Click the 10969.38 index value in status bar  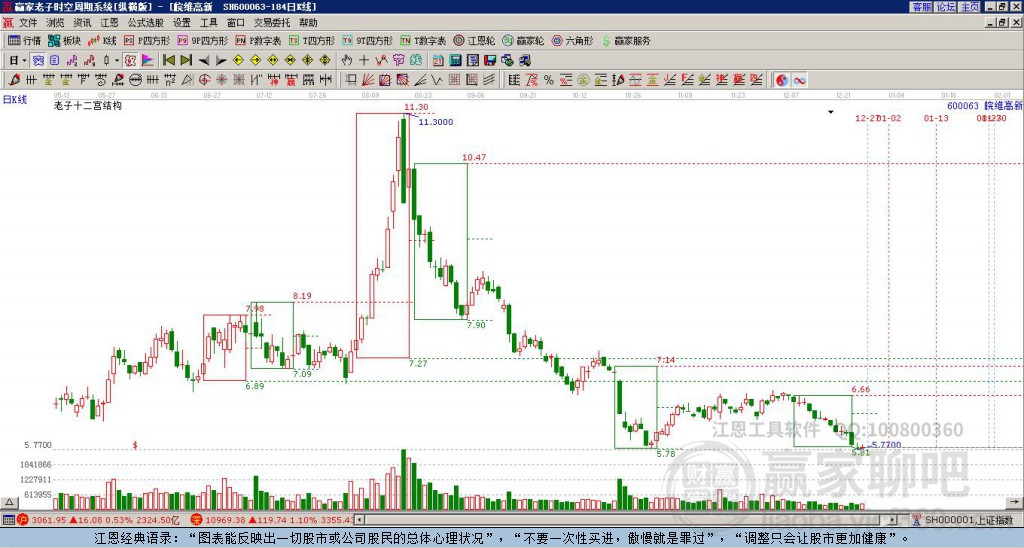click(x=224, y=521)
